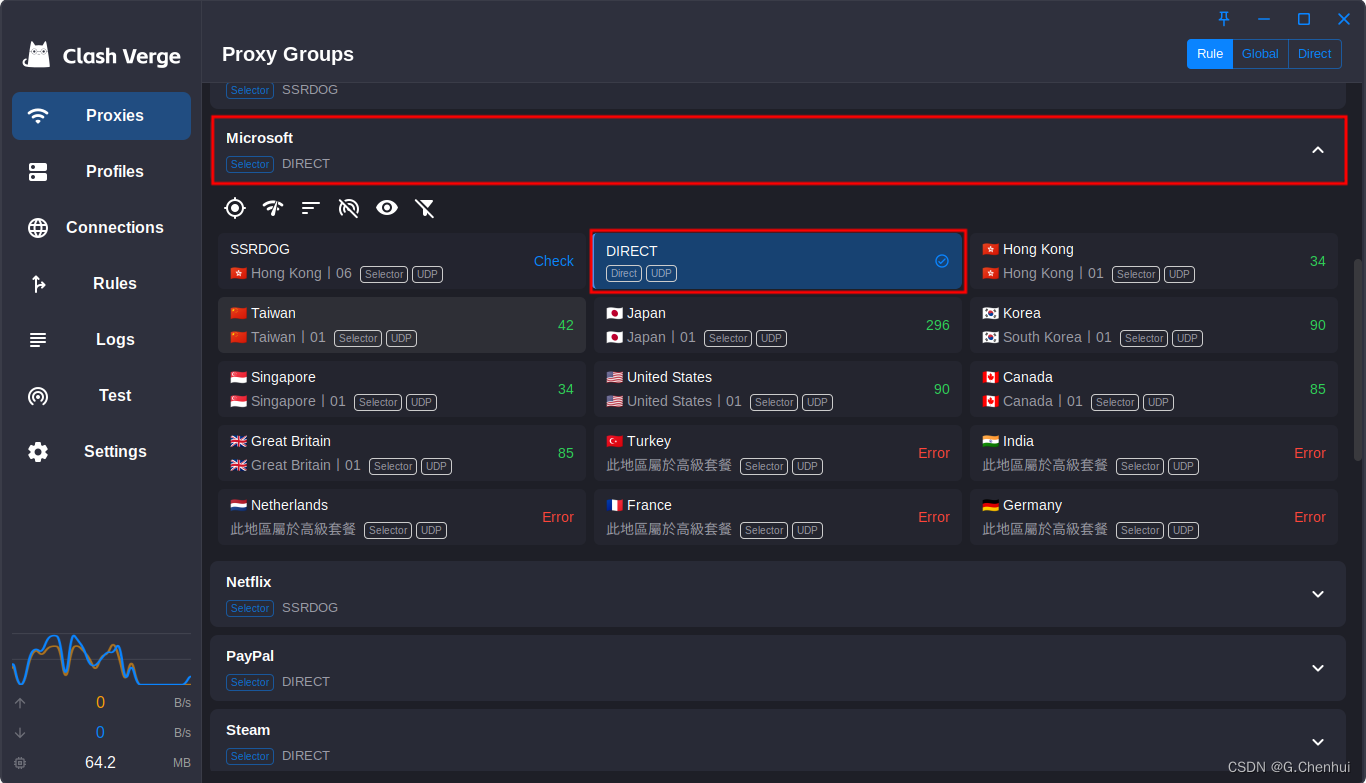The image size is (1366, 783).
Task: Click the gear icon beside Settings
Action: click(x=38, y=452)
